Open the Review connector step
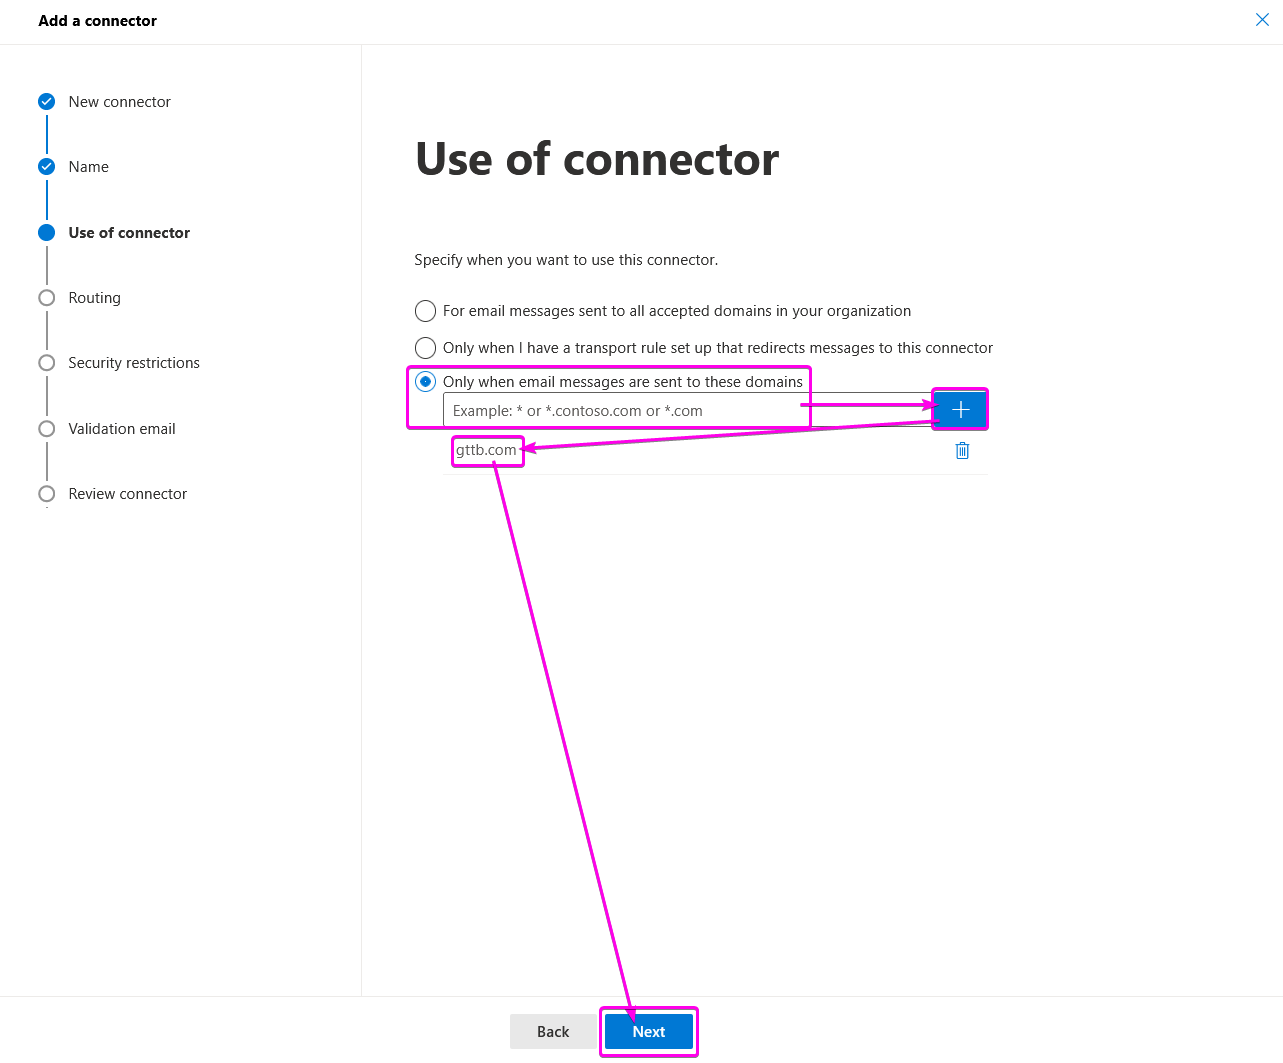Viewport: 1283px width, 1063px height. [x=127, y=493]
